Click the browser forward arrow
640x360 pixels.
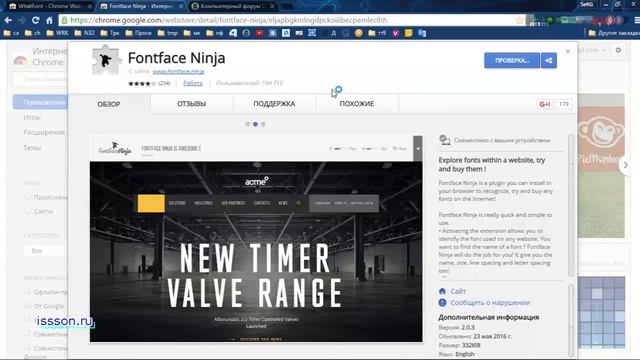pos(22,20)
